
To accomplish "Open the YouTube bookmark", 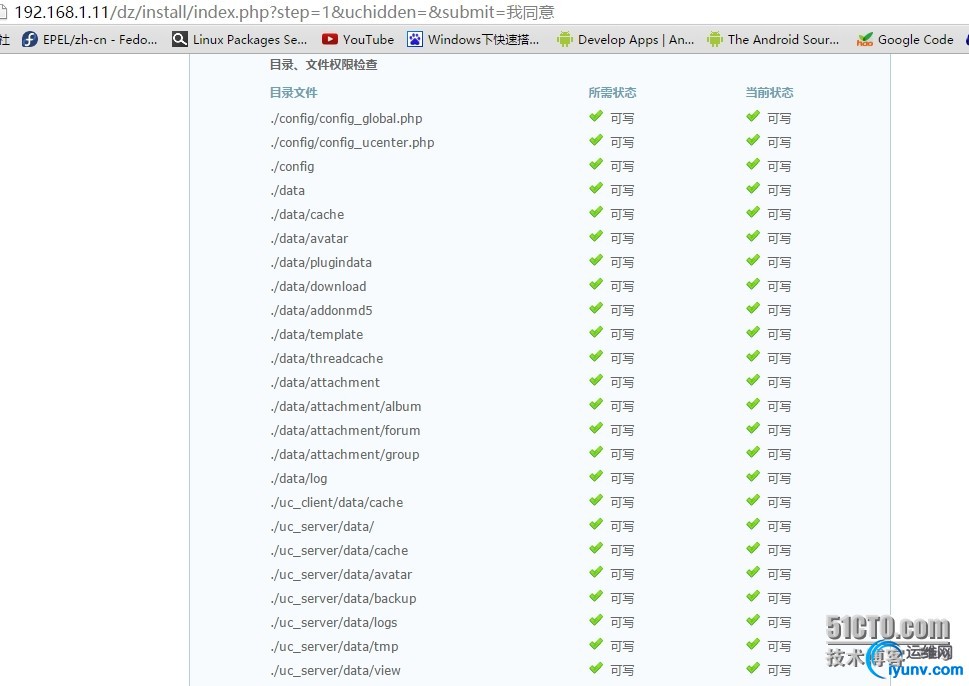I will (358, 40).
